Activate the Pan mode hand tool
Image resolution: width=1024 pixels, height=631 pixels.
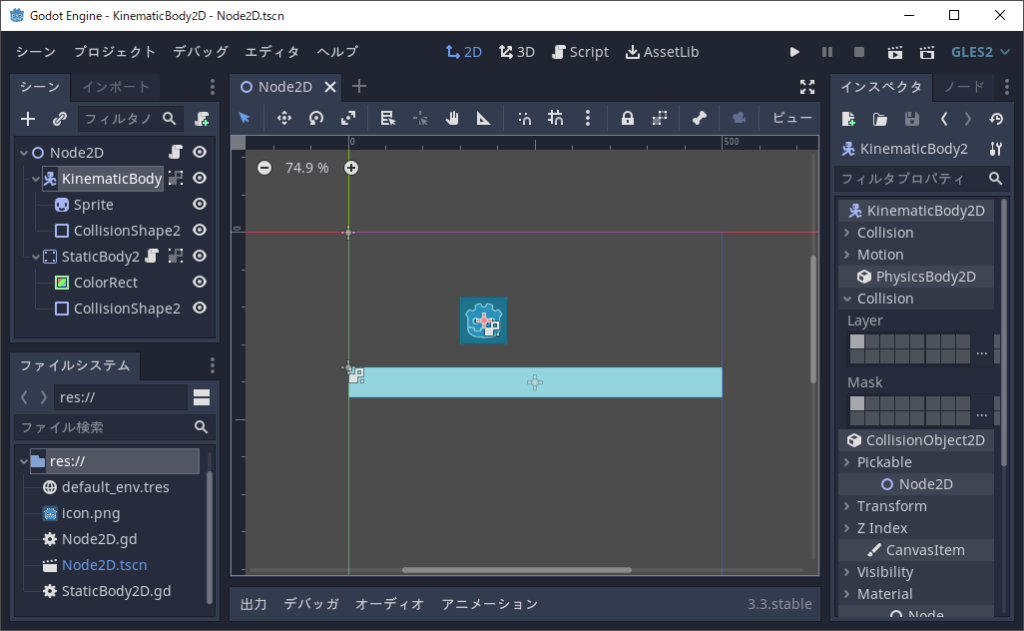tap(452, 118)
